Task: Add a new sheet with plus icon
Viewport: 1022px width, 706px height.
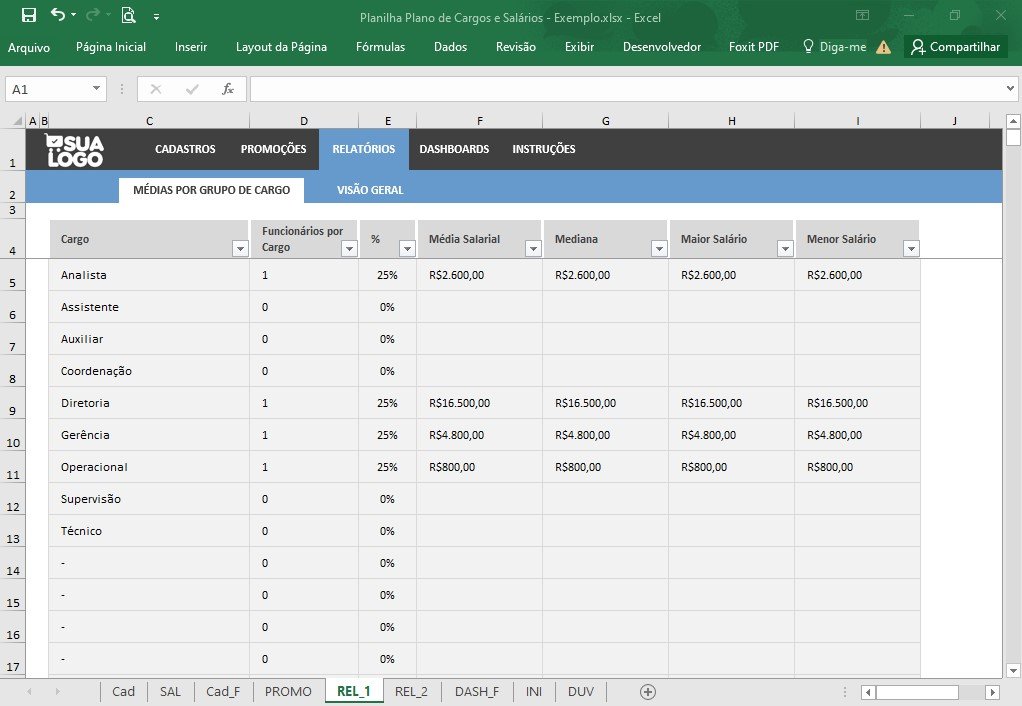Action: pos(647,692)
